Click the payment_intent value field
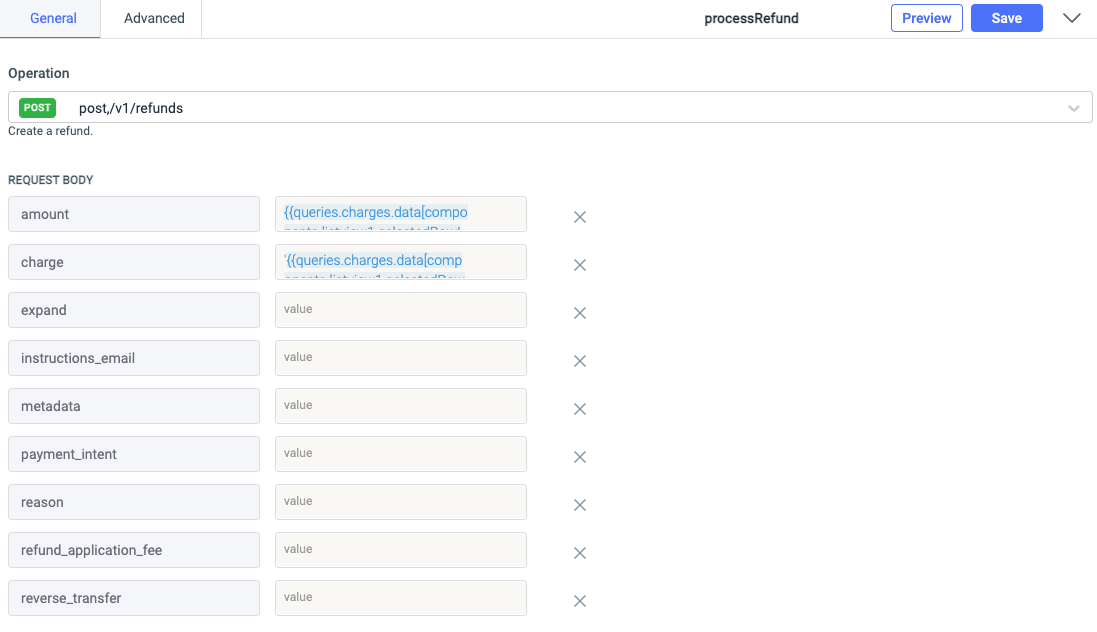This screenshot has width=1097, height=632. (x=400, y=454)
